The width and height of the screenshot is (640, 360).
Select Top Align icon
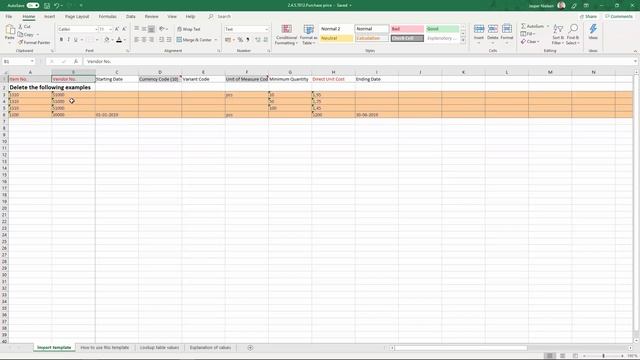click(137, 29)
